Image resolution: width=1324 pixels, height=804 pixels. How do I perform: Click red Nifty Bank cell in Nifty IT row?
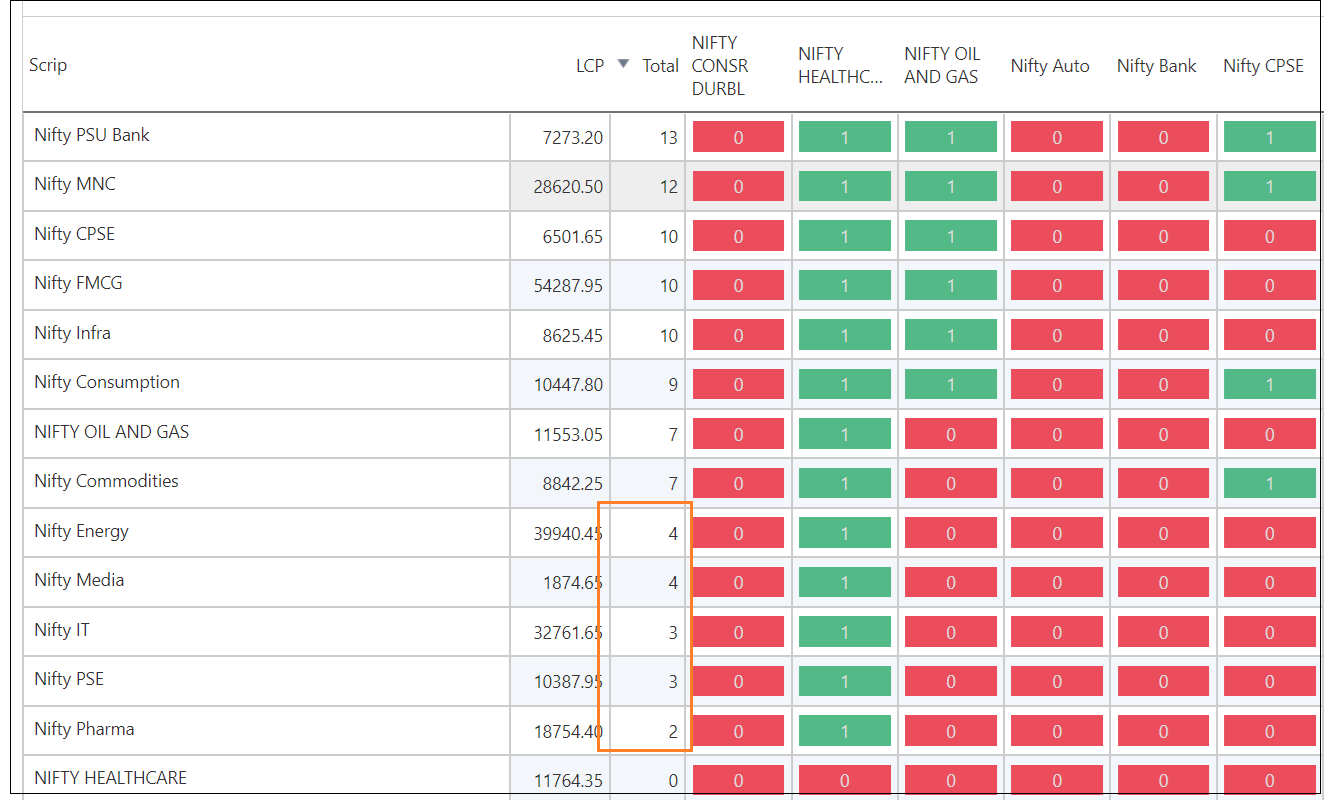pos(1164,633)
